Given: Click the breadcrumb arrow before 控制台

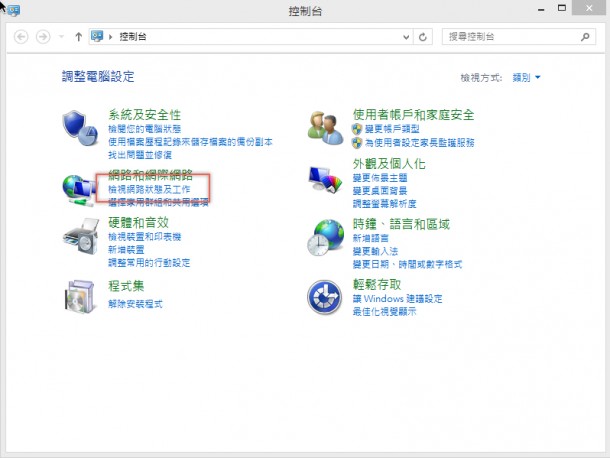Looking at the screenshot, I should [x=110, y=37].
